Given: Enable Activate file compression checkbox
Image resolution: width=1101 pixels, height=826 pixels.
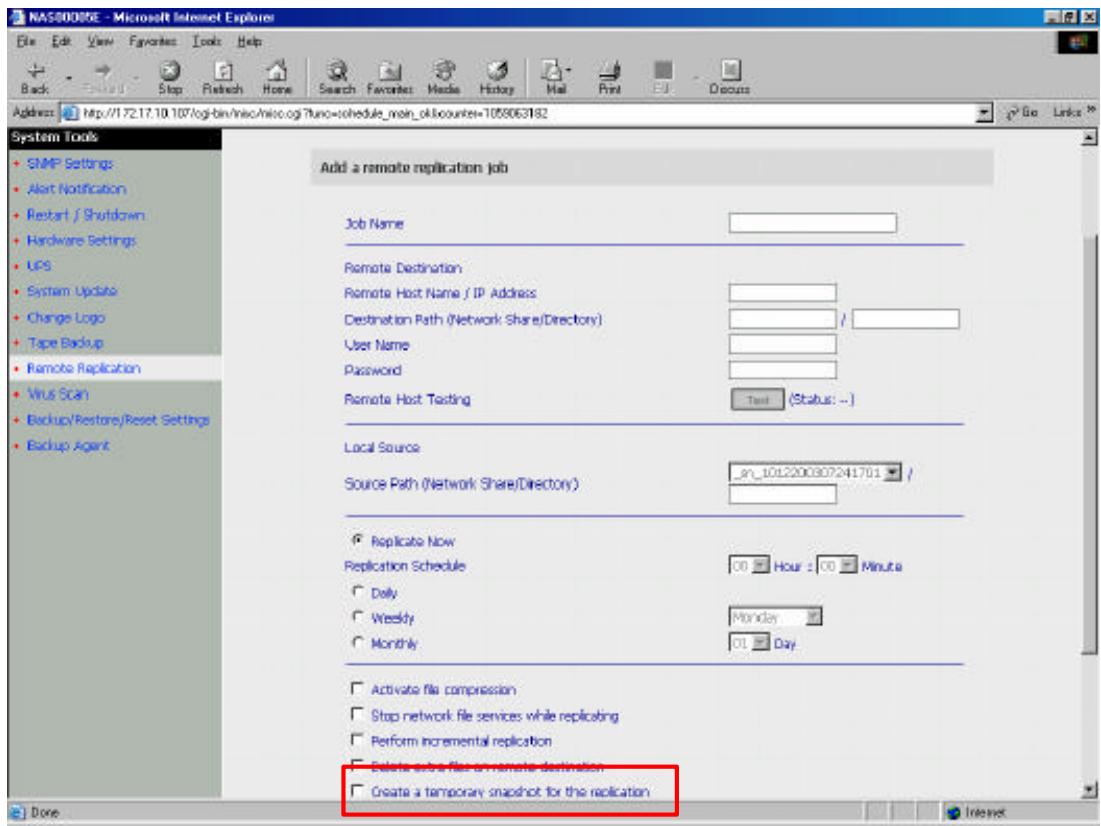Looking at the screenshot, I should point(357,688).
